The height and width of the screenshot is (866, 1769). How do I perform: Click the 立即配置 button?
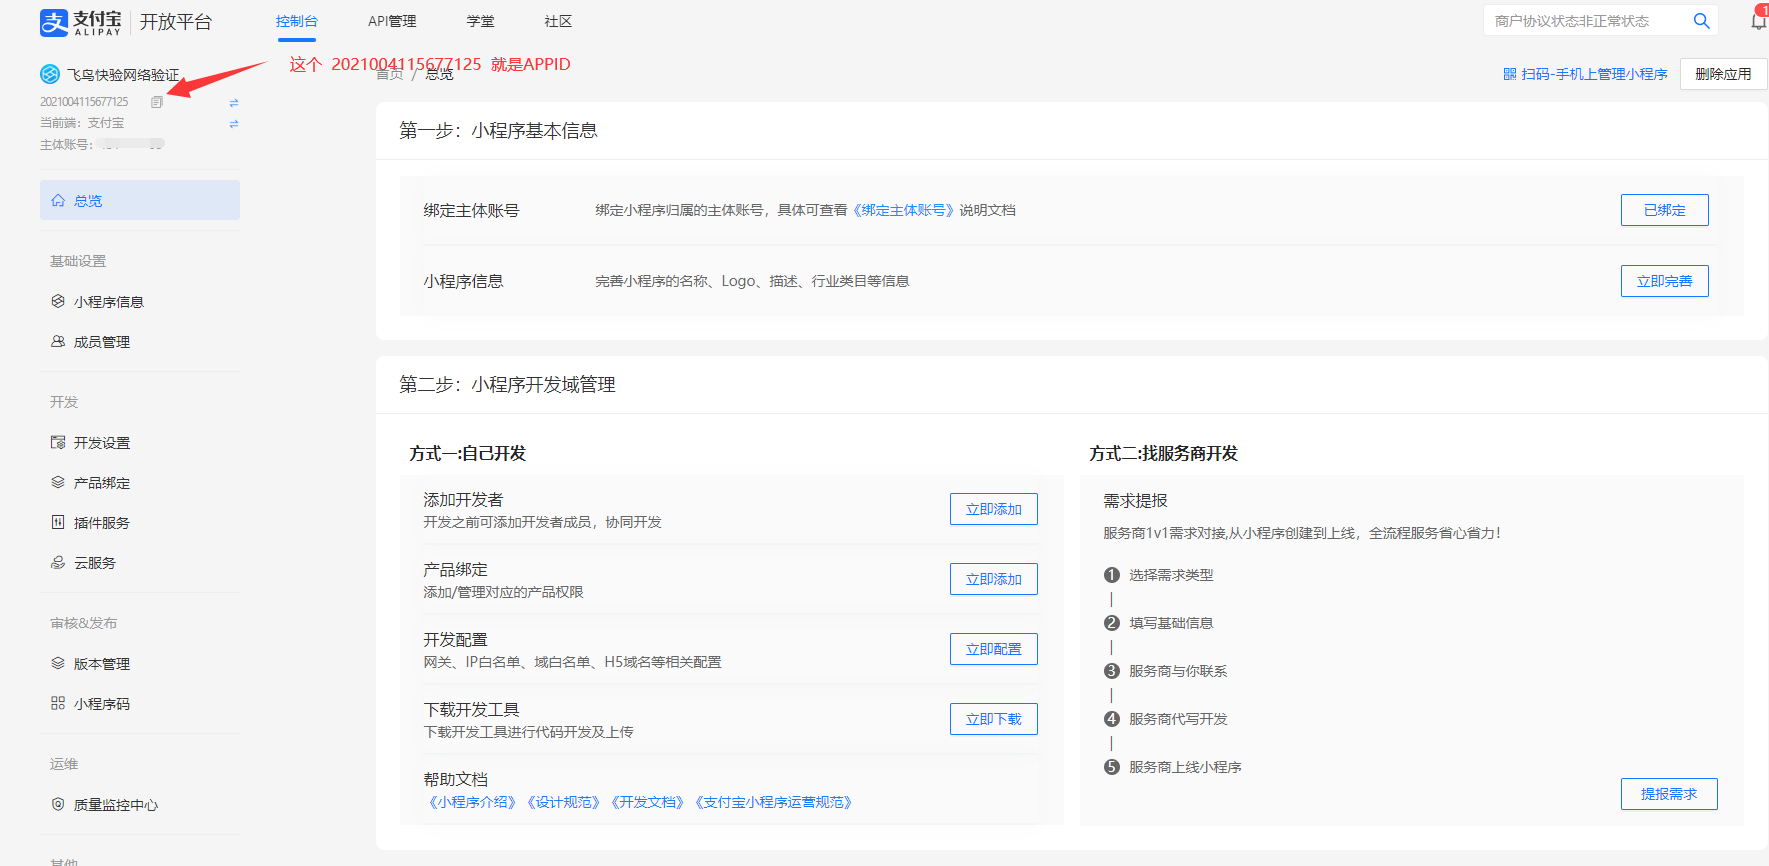coord(993,649)
